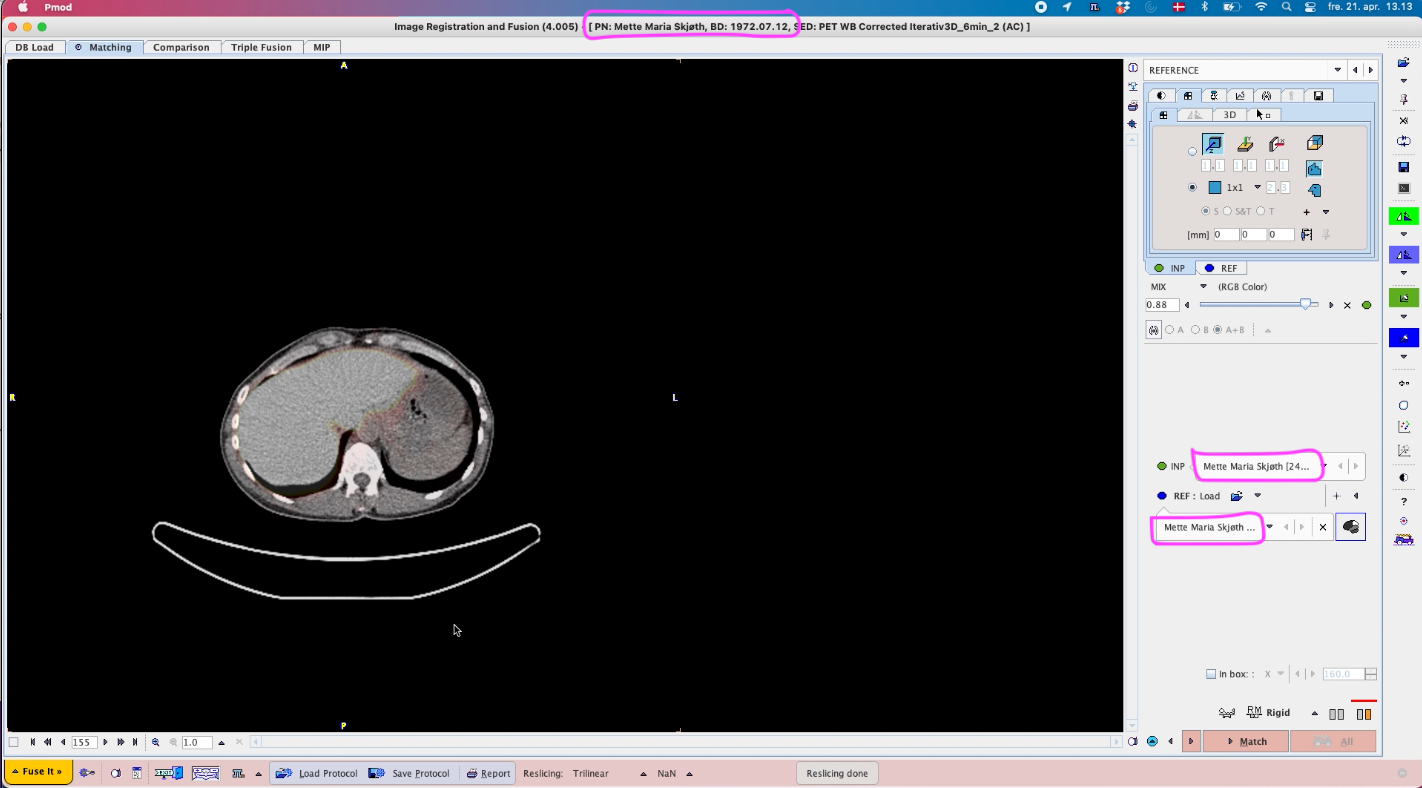Open the help question mark icon
This screenshot has width=1422, height=788.
1403,502
